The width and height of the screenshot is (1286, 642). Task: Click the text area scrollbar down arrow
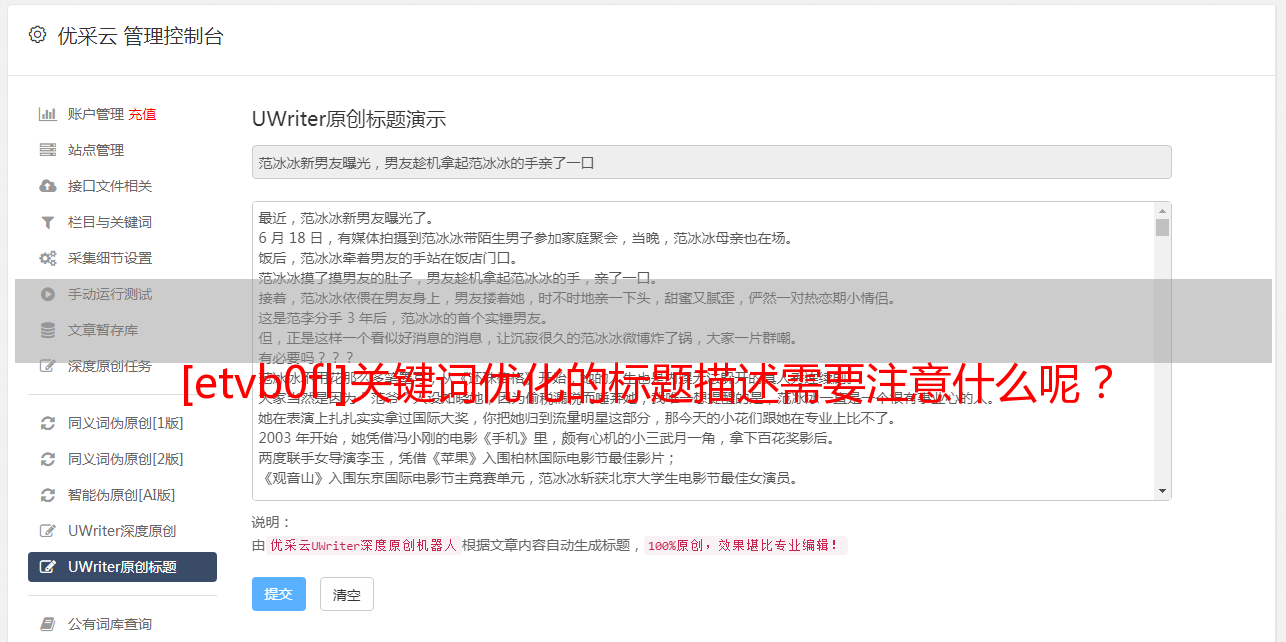click(x=1162, y=490)
